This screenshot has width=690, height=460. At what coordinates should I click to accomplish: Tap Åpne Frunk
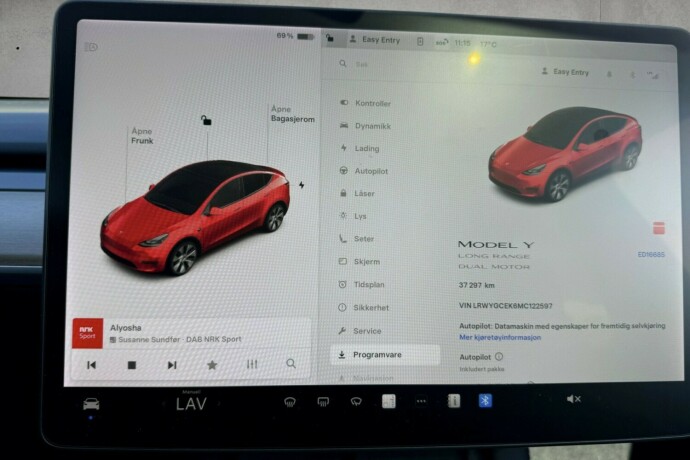[x=142, y=136]
